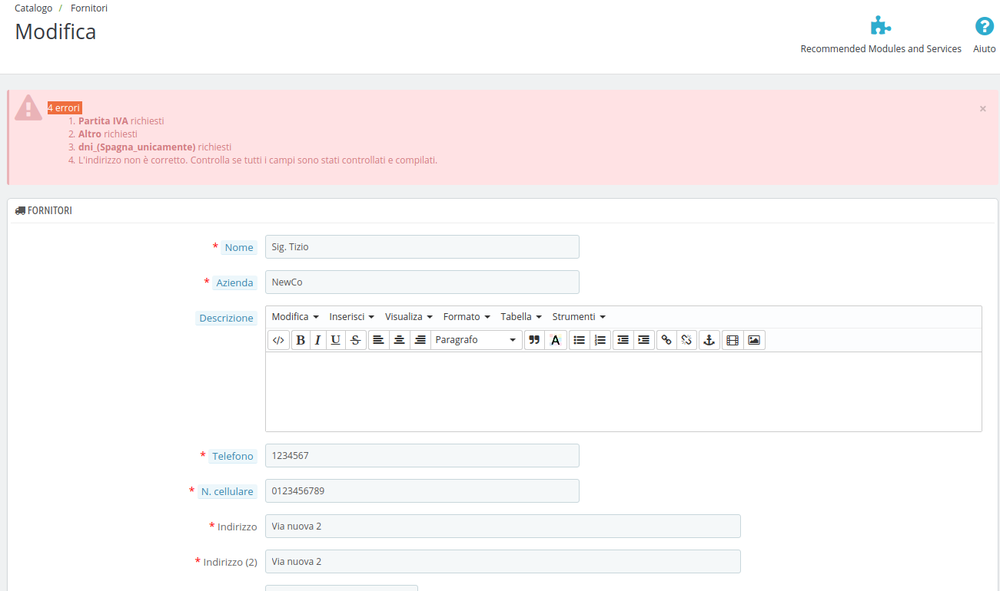Center align text in description
The height and width of the screenshot is (591, 1000).
(399, 340)
